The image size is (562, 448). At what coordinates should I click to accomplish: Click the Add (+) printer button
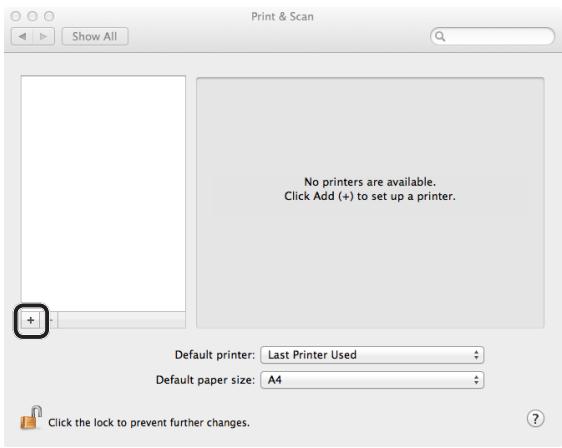[30, 320]
